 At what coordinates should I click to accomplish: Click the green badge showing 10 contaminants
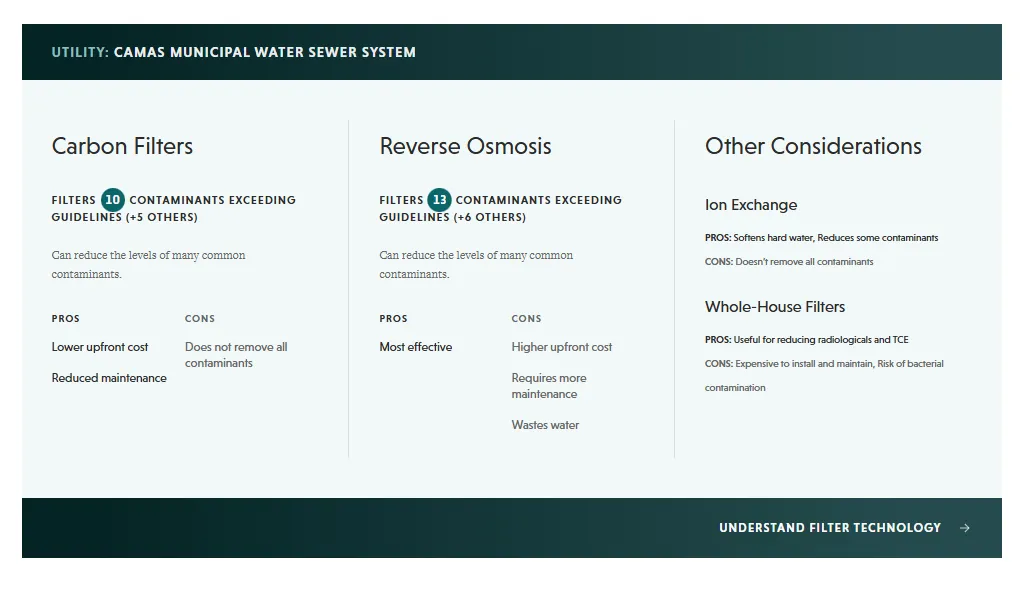tap(113, 199)
